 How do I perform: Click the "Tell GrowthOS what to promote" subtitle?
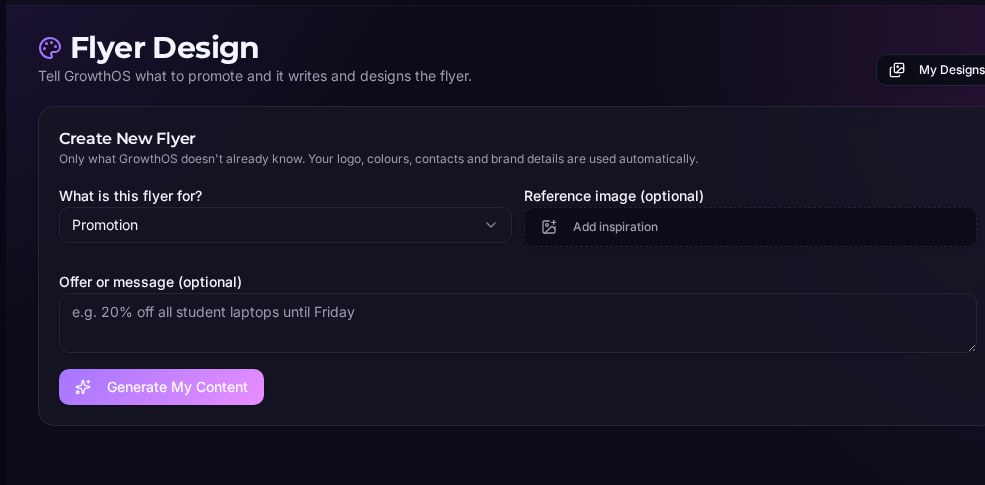255,76
